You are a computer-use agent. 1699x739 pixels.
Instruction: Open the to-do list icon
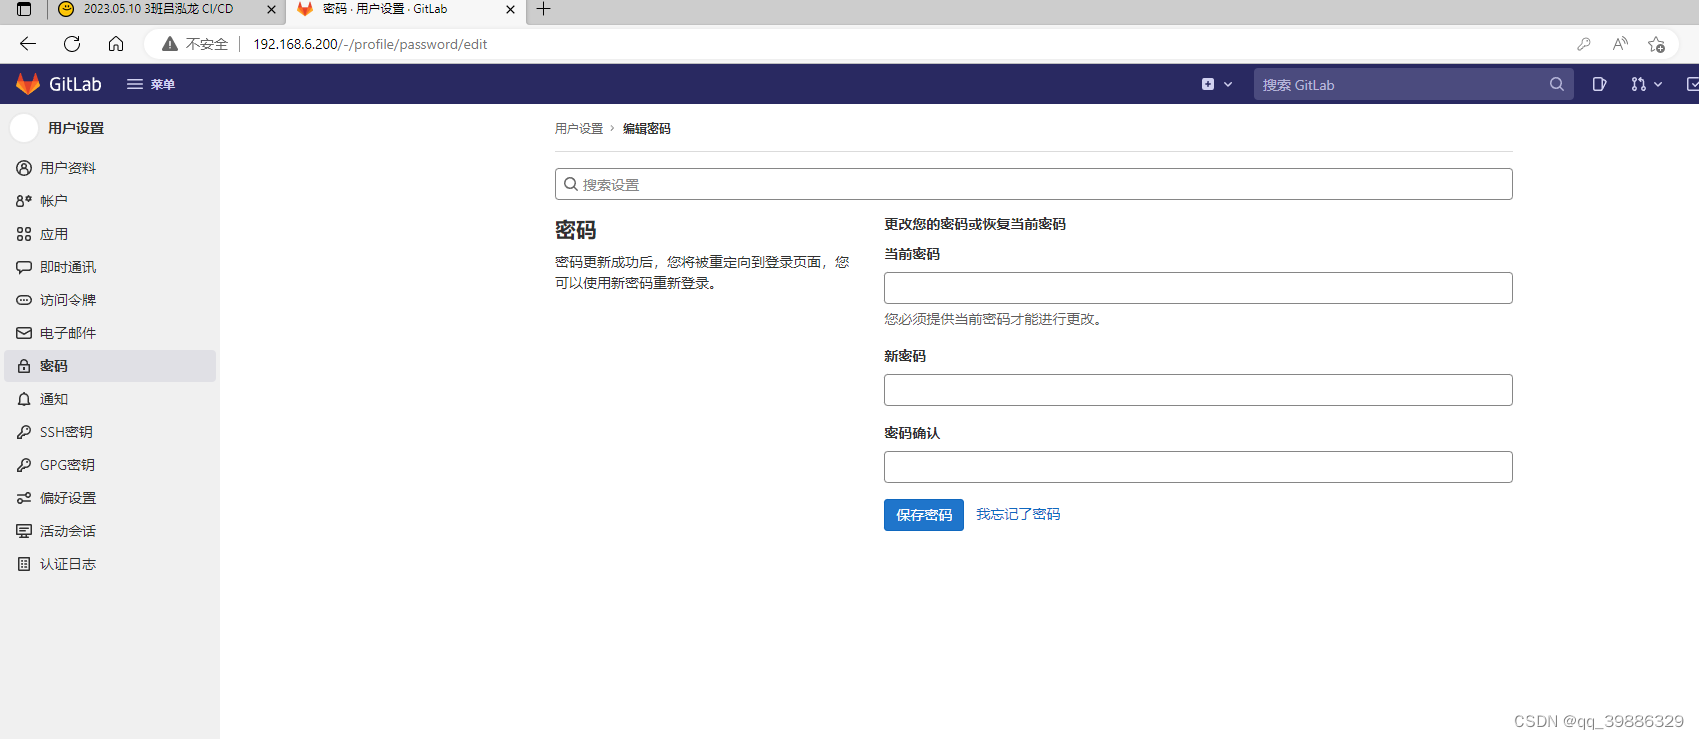tap(1691, 84)
